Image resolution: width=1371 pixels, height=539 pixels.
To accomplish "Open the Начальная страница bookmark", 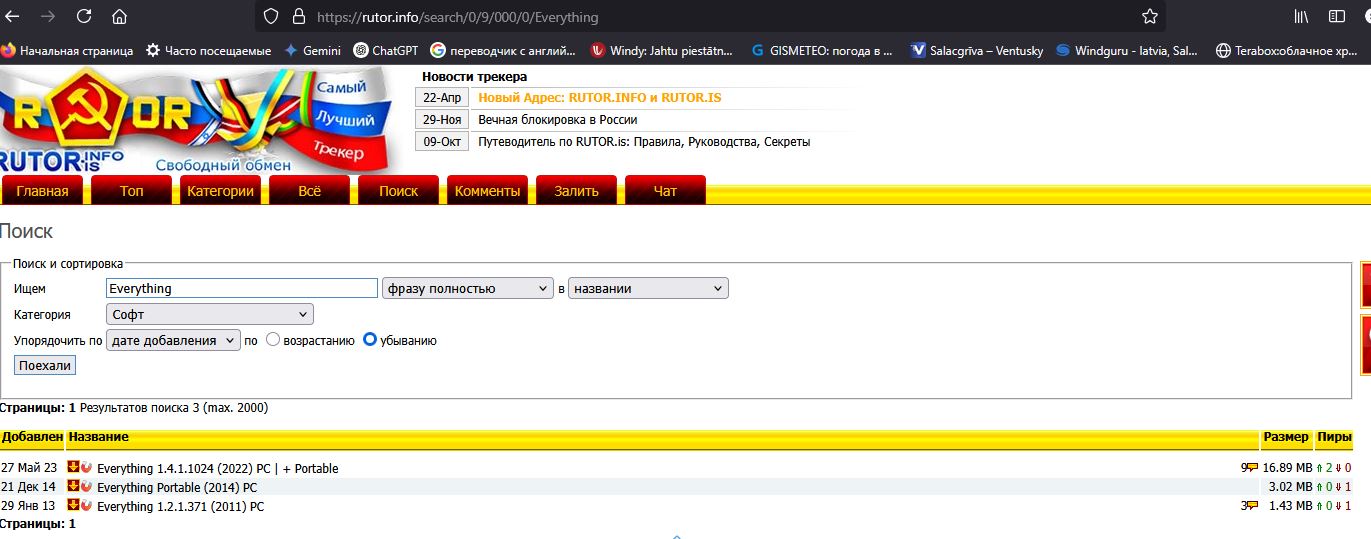I will coord(67,50).
